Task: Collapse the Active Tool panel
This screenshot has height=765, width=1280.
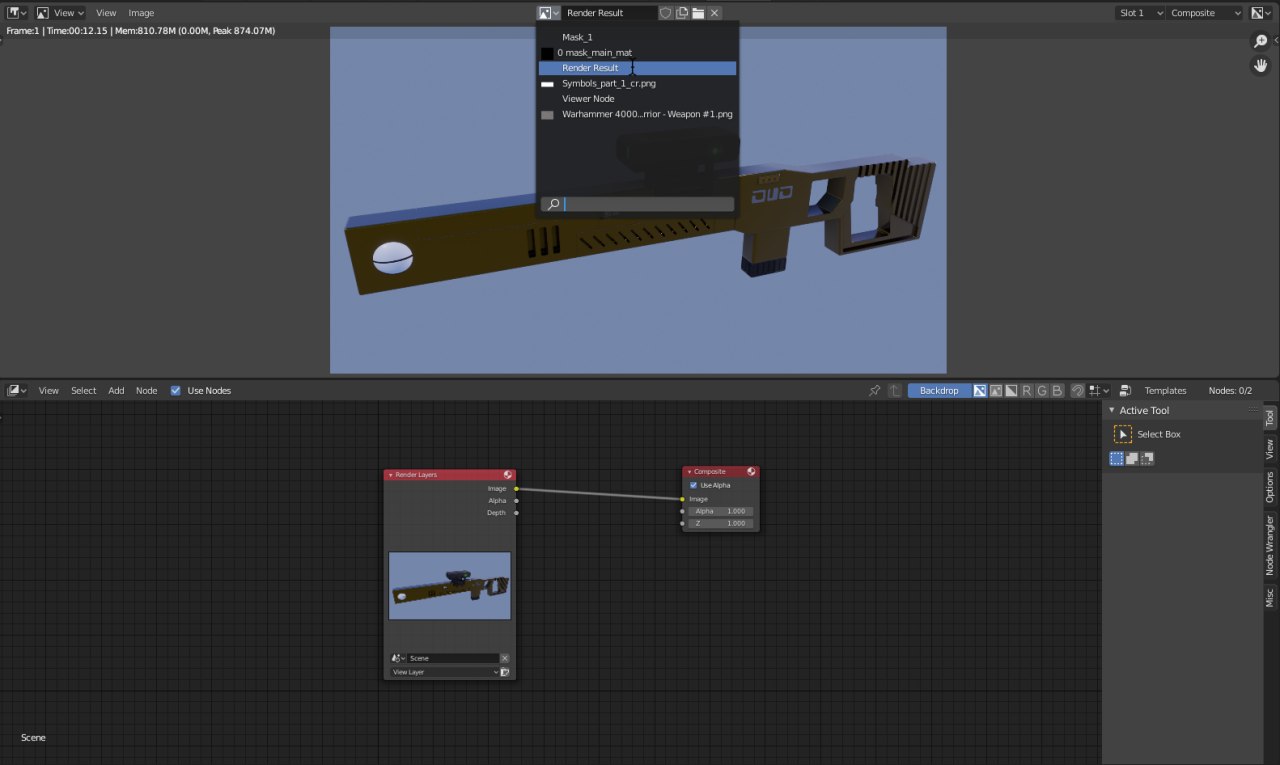Action: click(1111, 411)
